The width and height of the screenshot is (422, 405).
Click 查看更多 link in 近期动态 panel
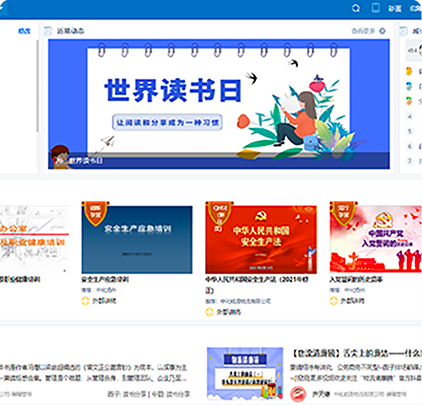[363, 31]
